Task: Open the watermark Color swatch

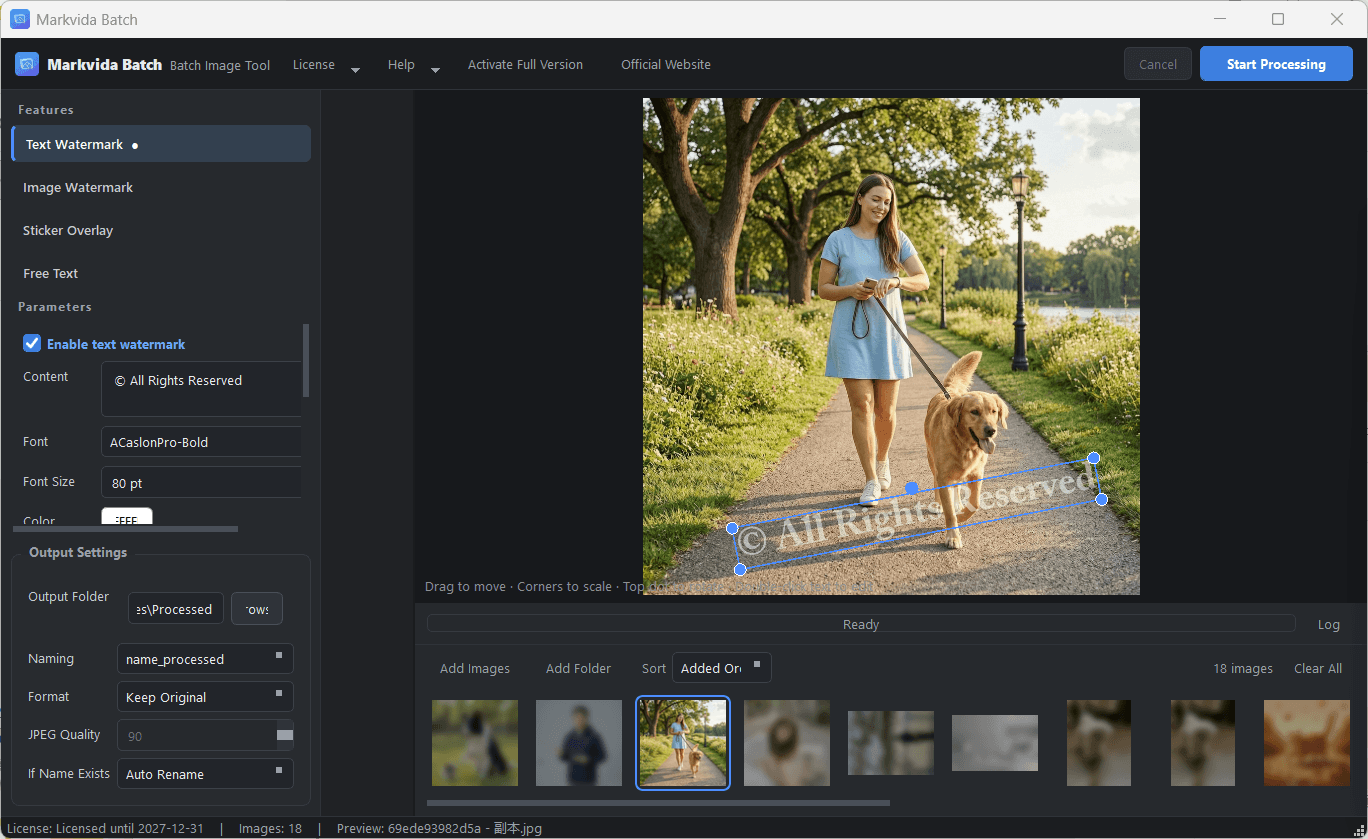Action: click(127, 518)
